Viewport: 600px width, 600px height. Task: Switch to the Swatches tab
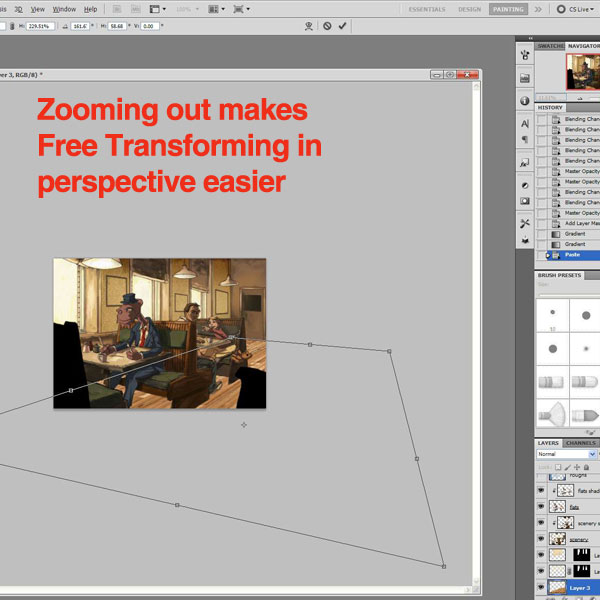click(x=550, y=46)
